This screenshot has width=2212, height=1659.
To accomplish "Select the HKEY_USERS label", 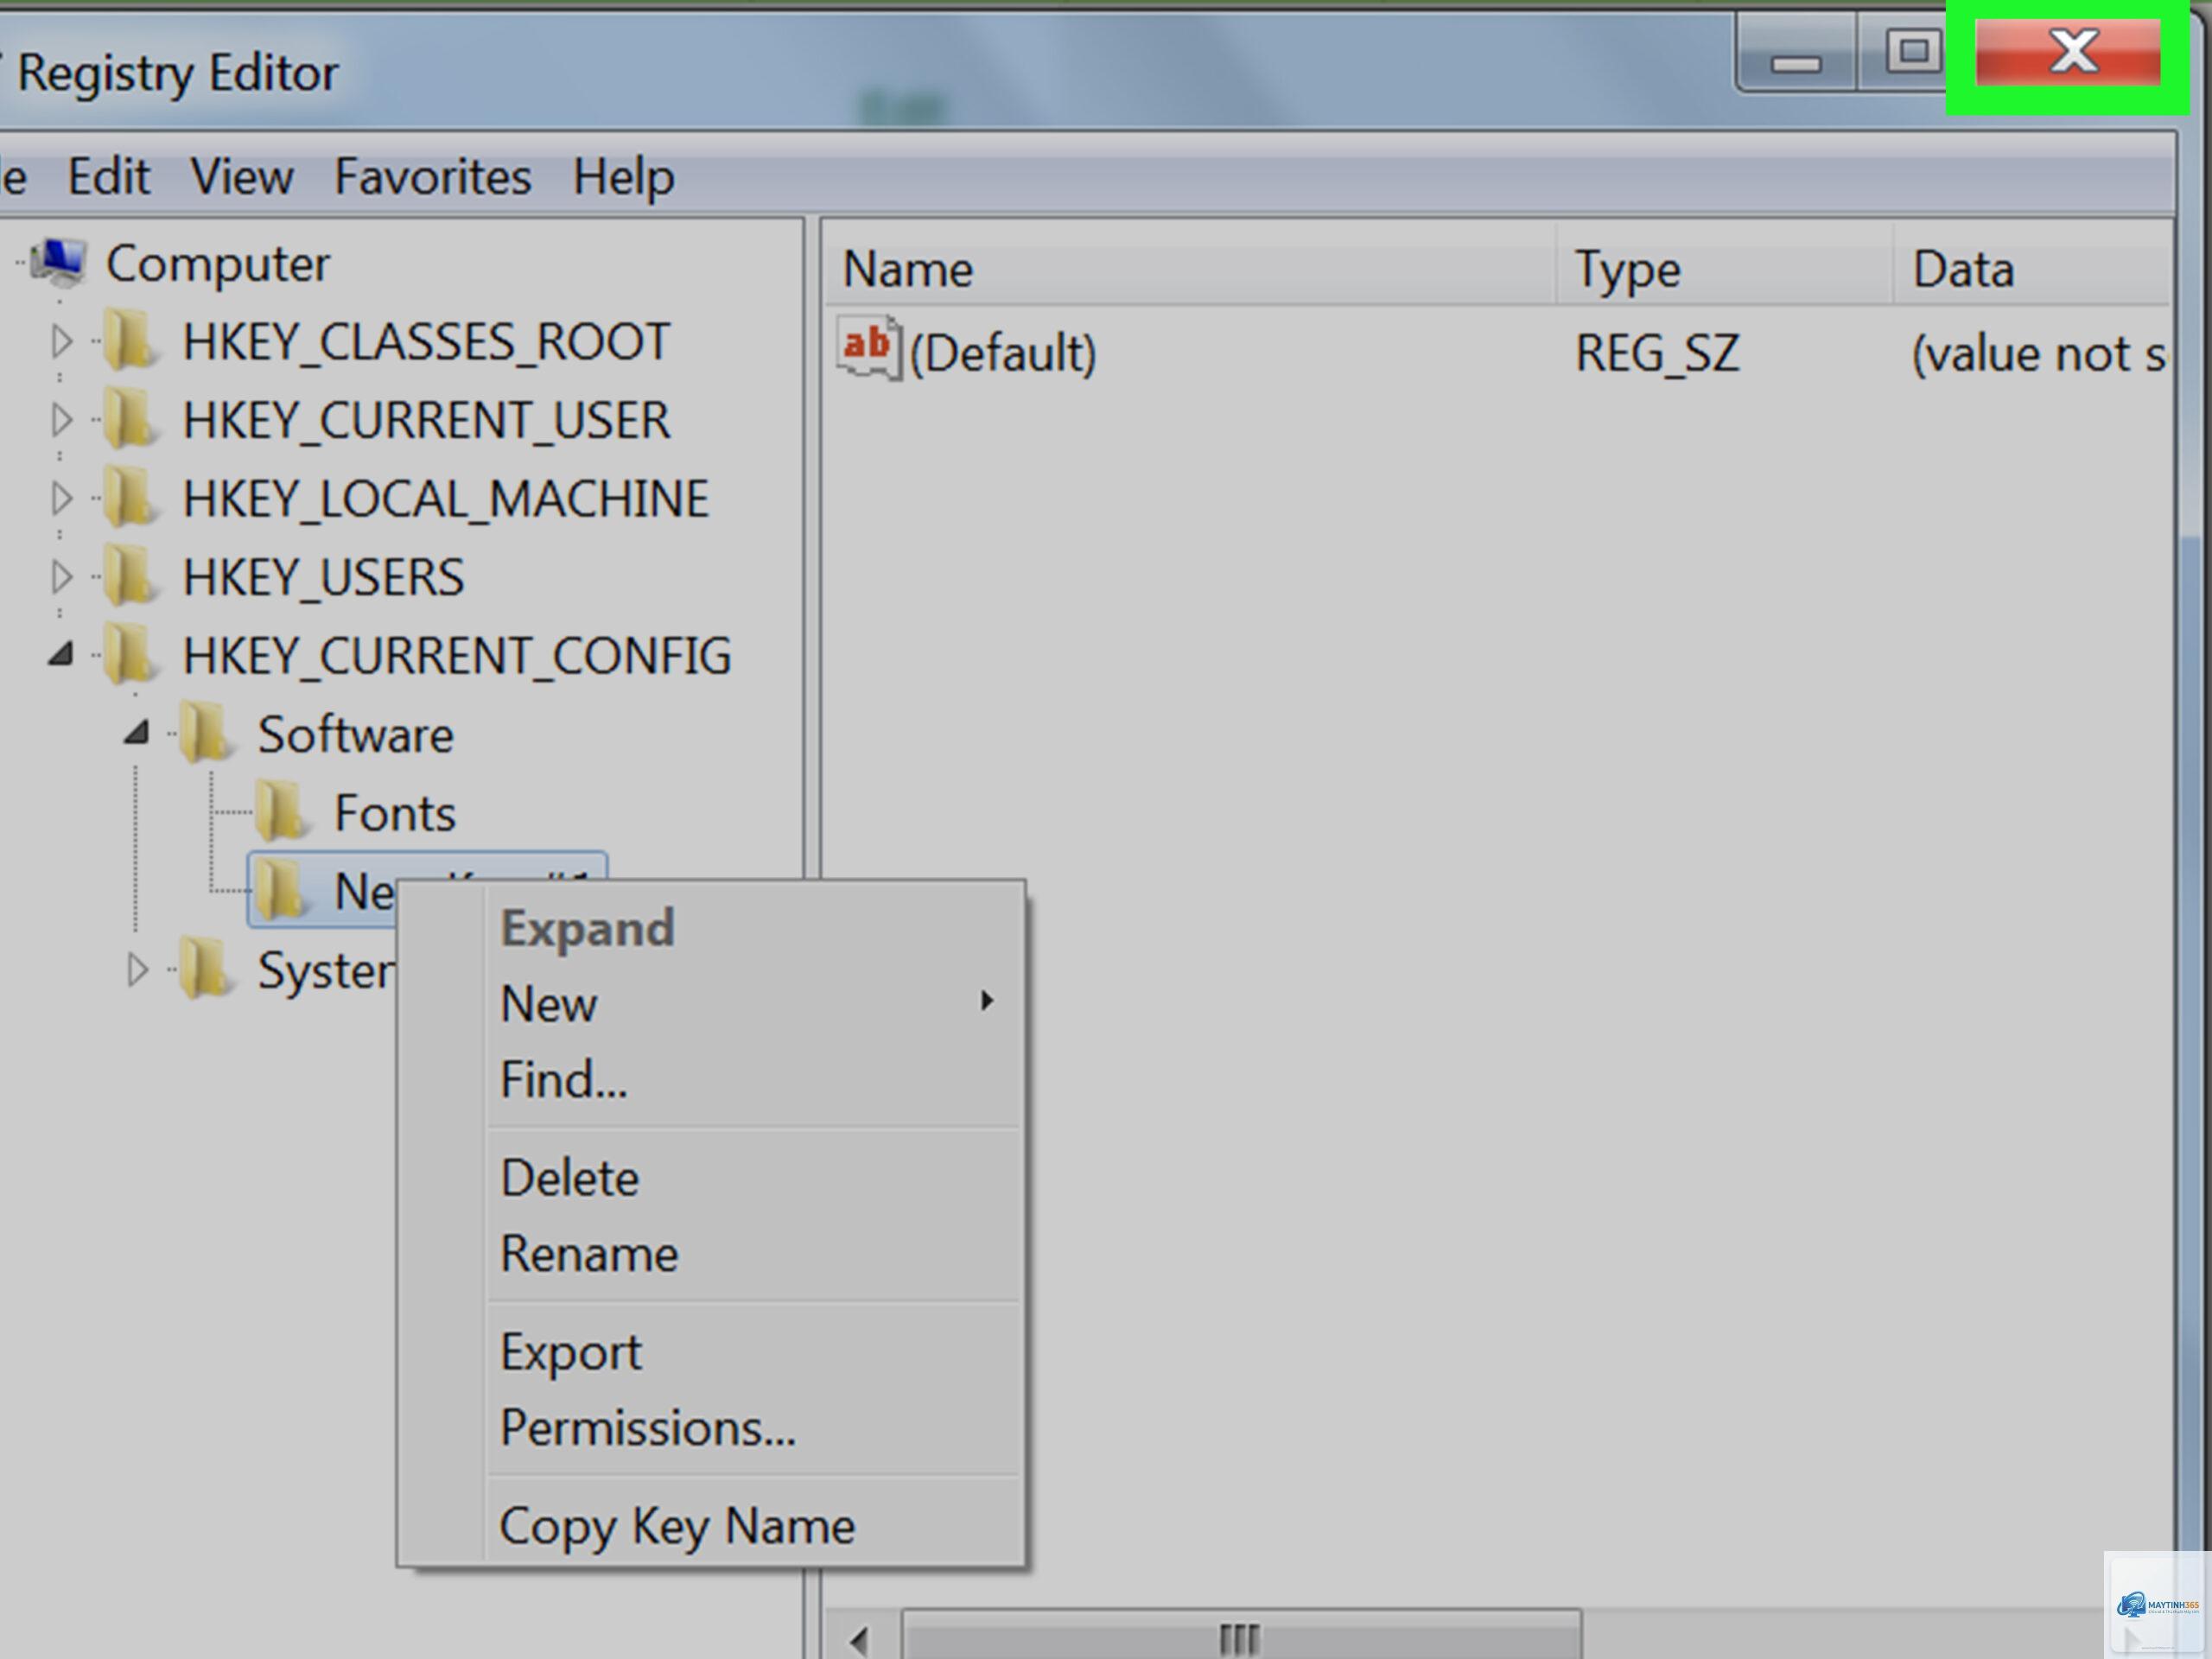I will pos(323,577).
